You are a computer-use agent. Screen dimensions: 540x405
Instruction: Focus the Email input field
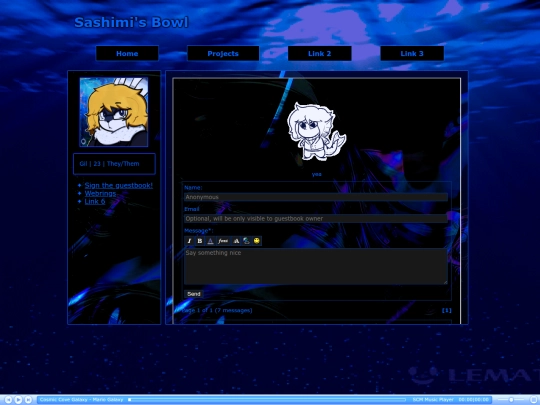point(316,218)
